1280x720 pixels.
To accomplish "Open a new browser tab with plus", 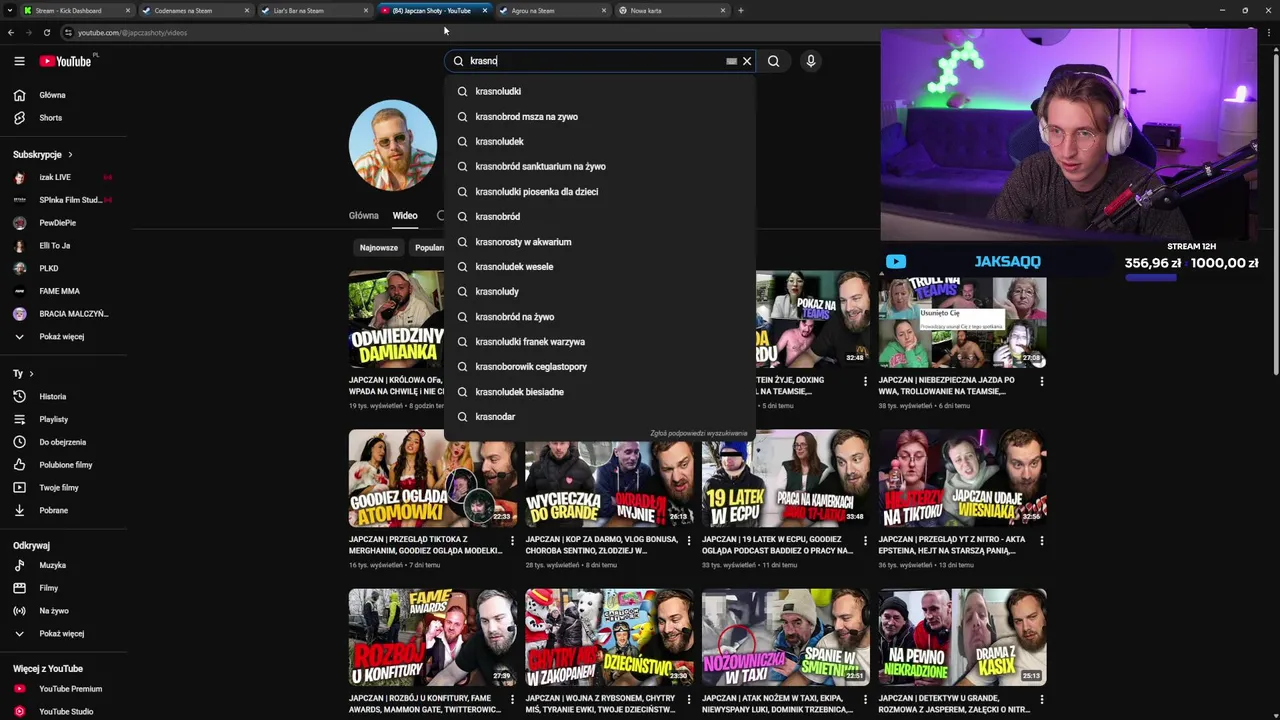I will click(x=740, y=11).
